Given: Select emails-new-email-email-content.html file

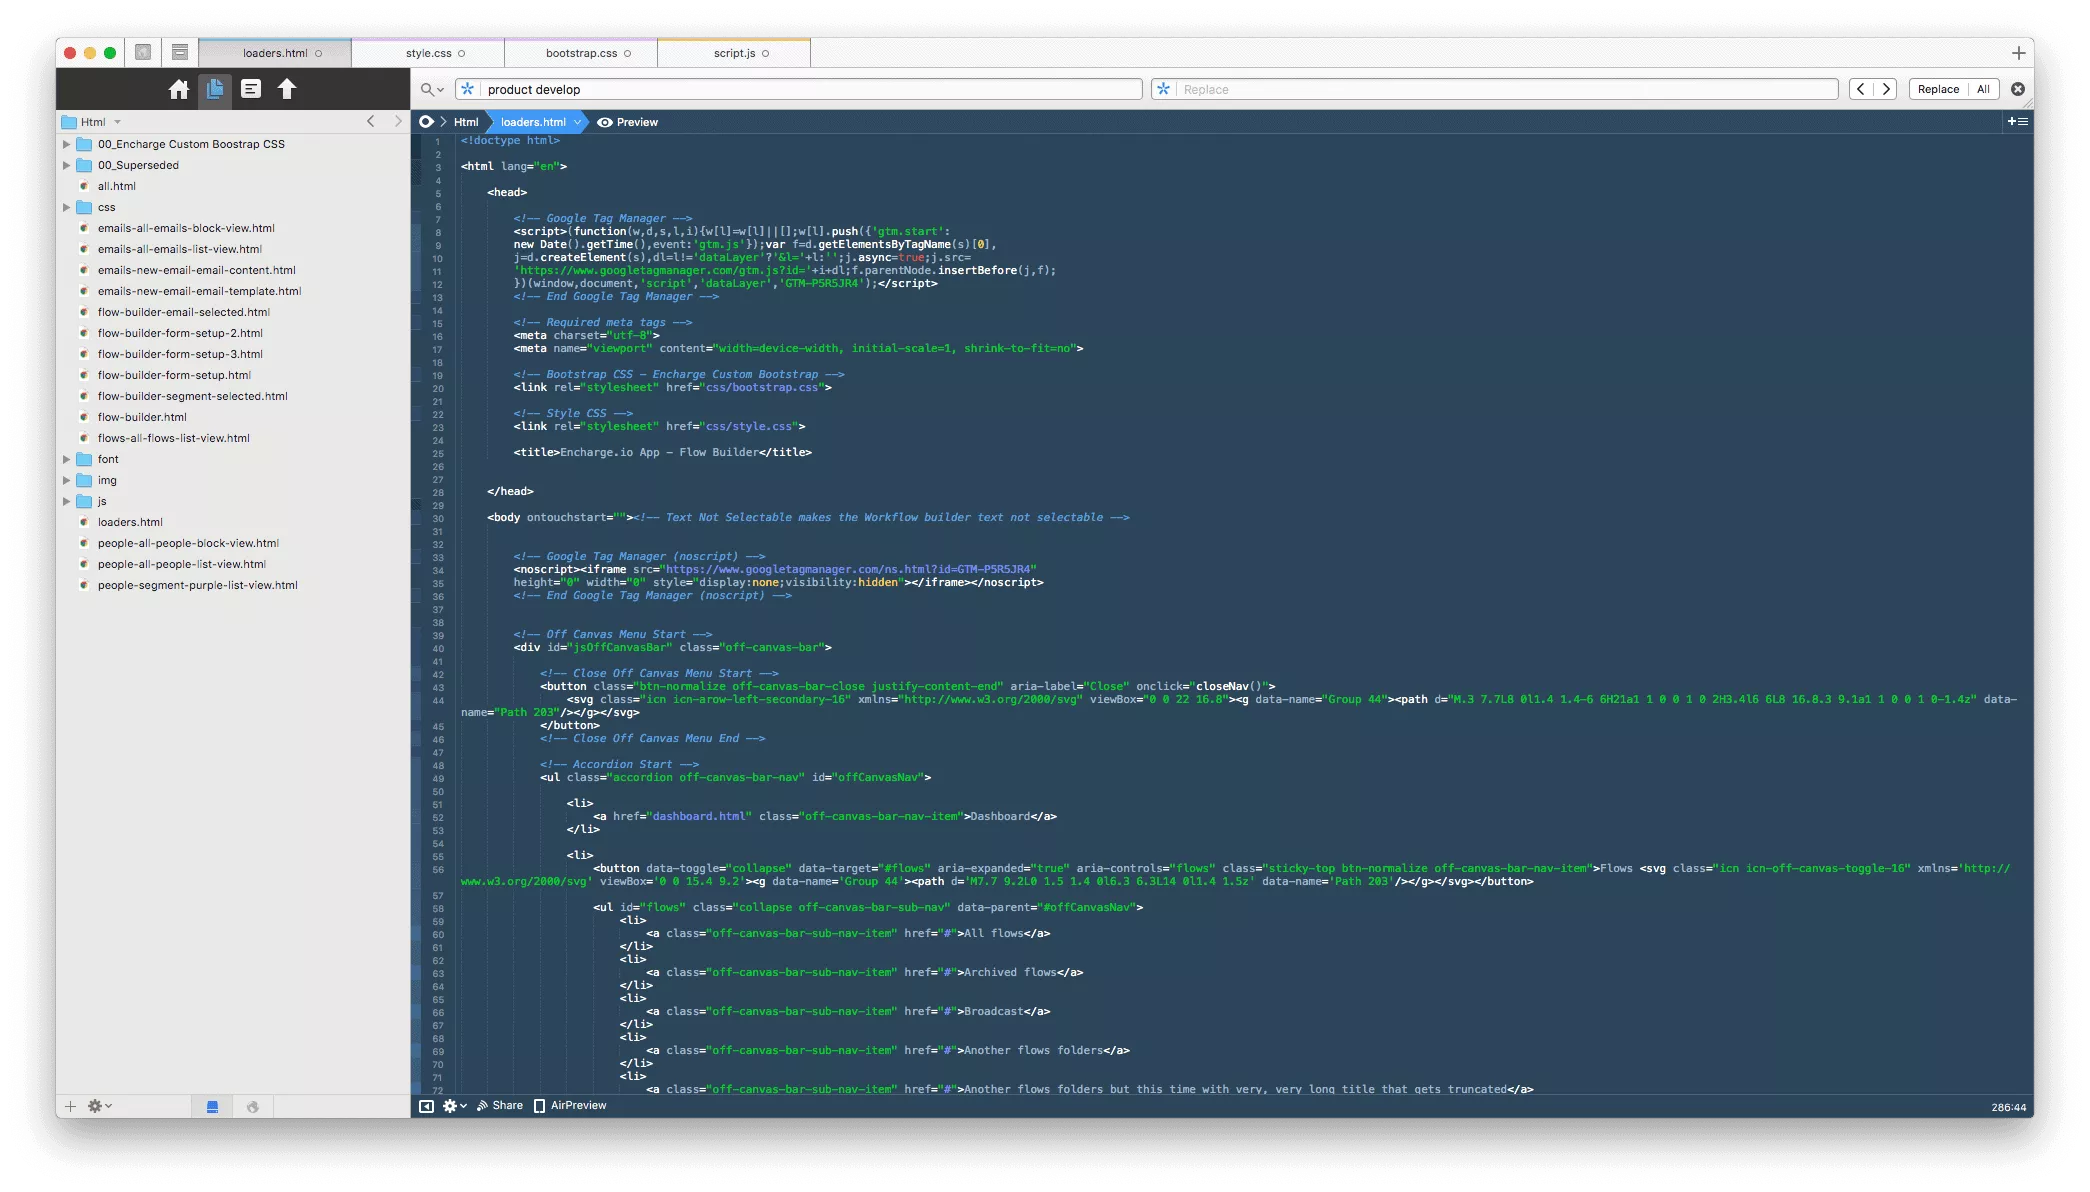Looking at the screenshot, I should tap(196, 270).
